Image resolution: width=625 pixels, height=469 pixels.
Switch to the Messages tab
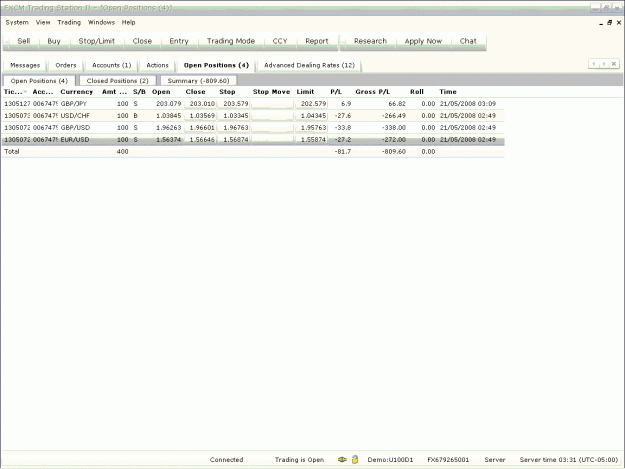tap(25, 65)
